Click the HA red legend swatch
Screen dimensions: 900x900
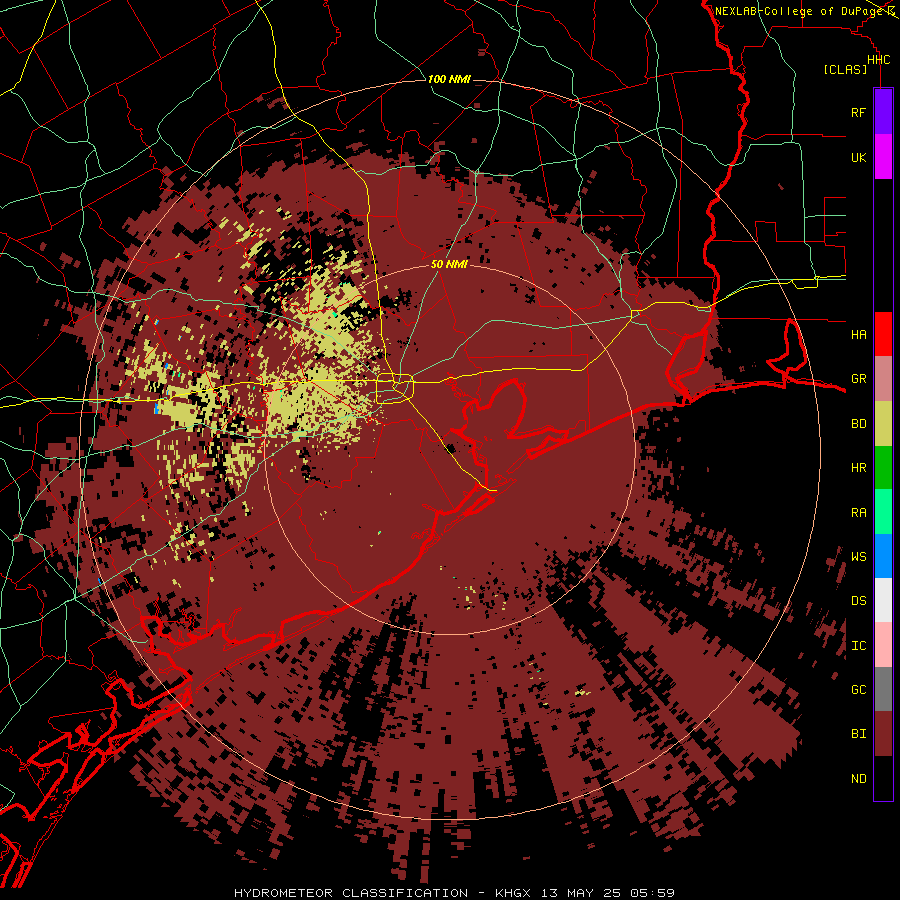tap(883, 334)
